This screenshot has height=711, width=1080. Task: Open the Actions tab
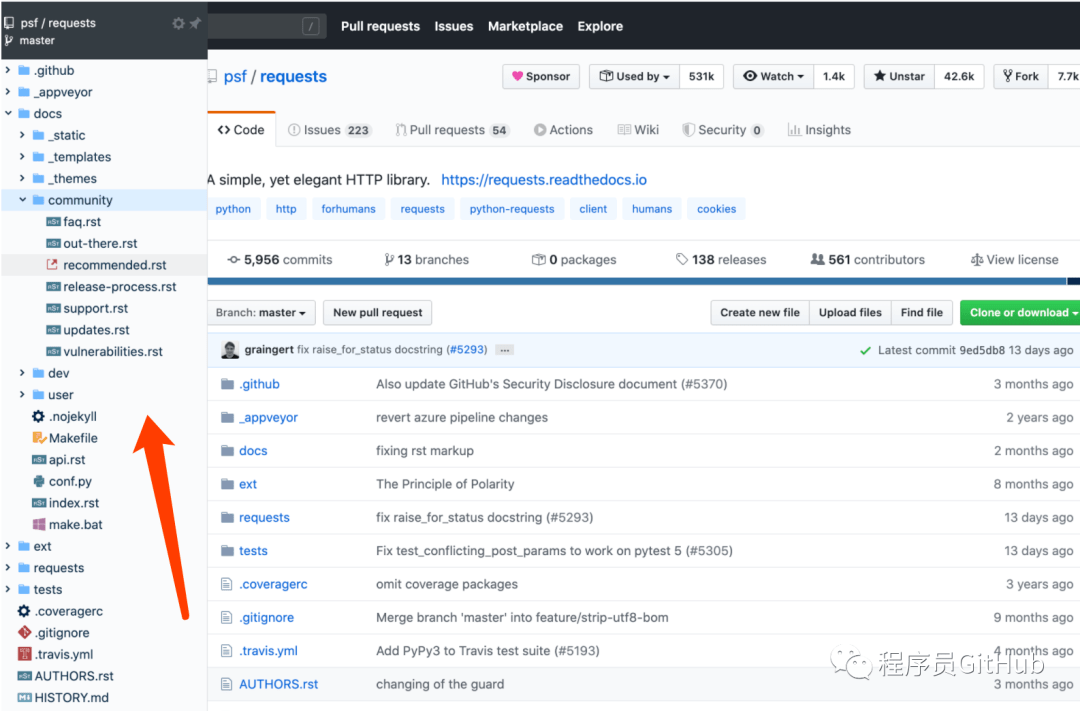click(x=563, y=130)
